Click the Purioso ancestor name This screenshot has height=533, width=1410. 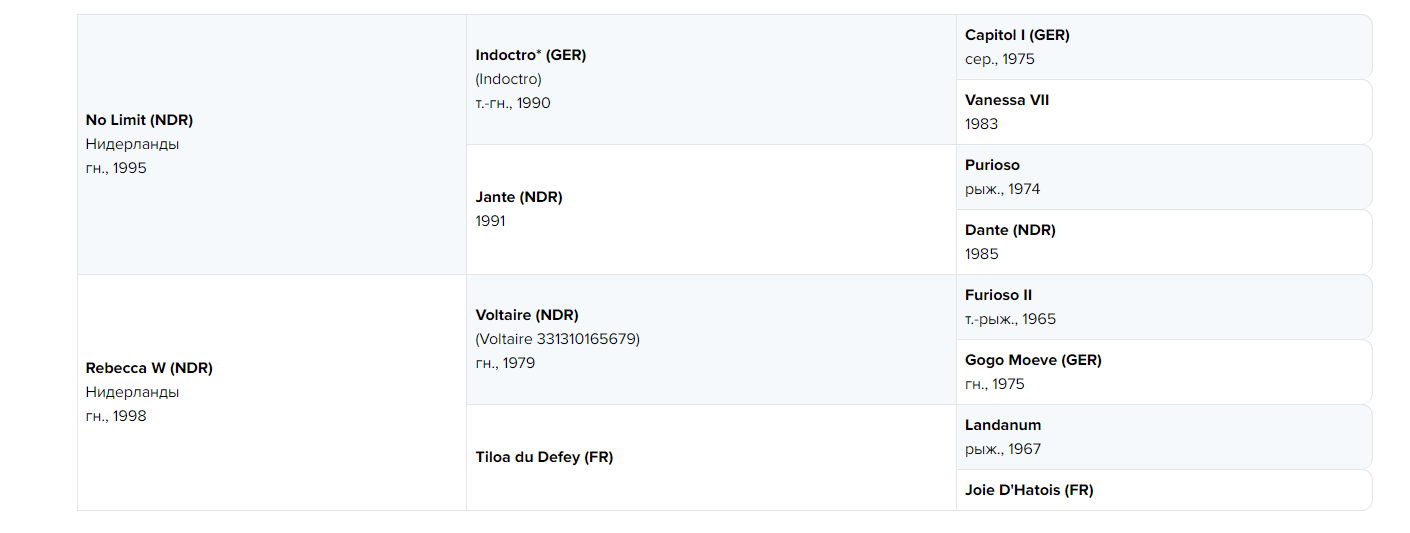point(992,165)
